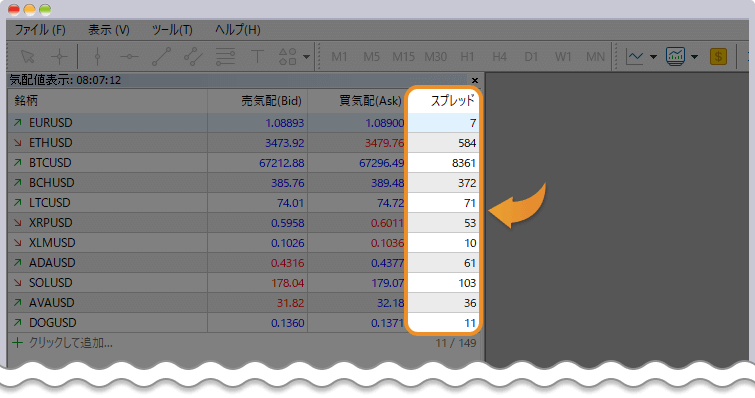Select the DOGUSD symbol row
This screenshot has width=755, height=398.
coord(243,322)
